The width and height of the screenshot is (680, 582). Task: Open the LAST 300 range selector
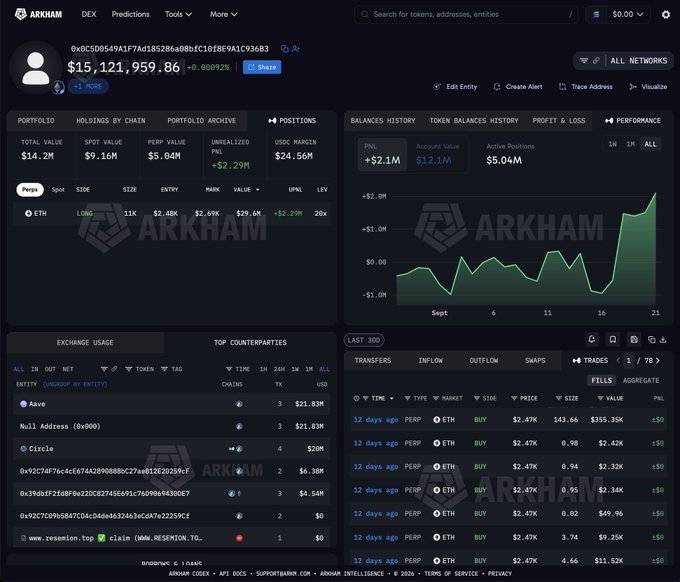[x=364, y=340]
